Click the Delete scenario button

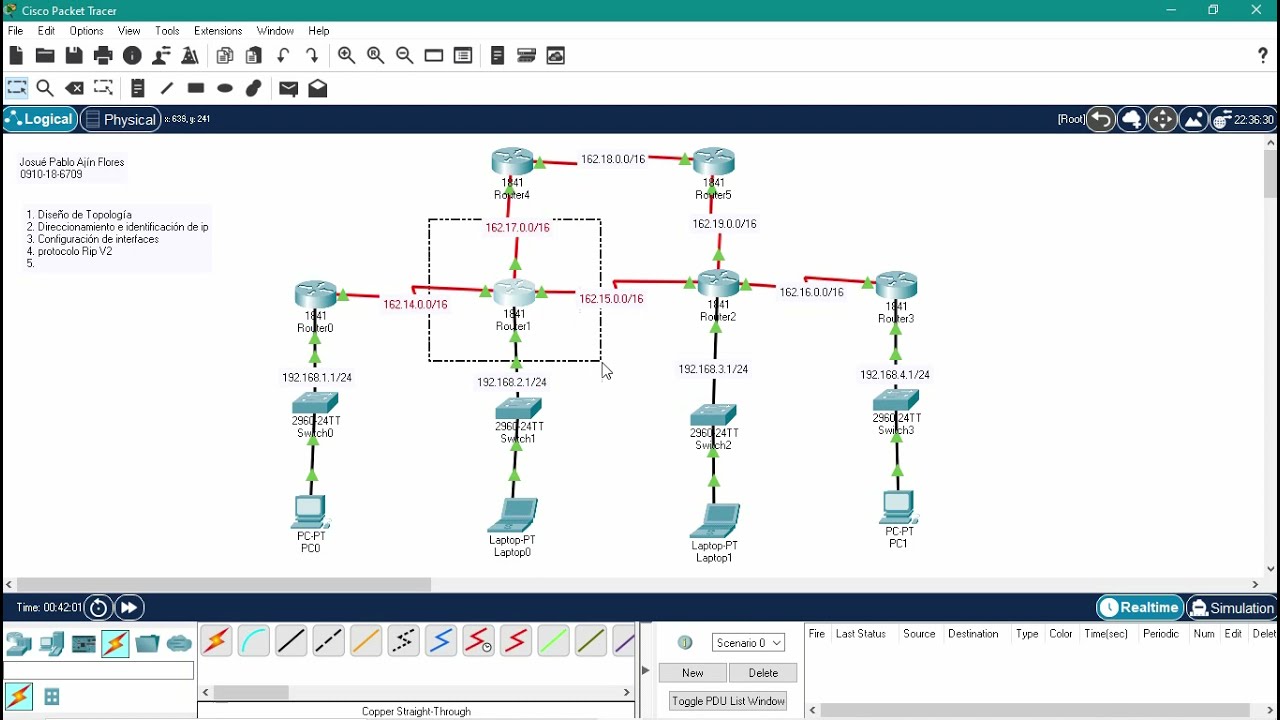point(763,673)
